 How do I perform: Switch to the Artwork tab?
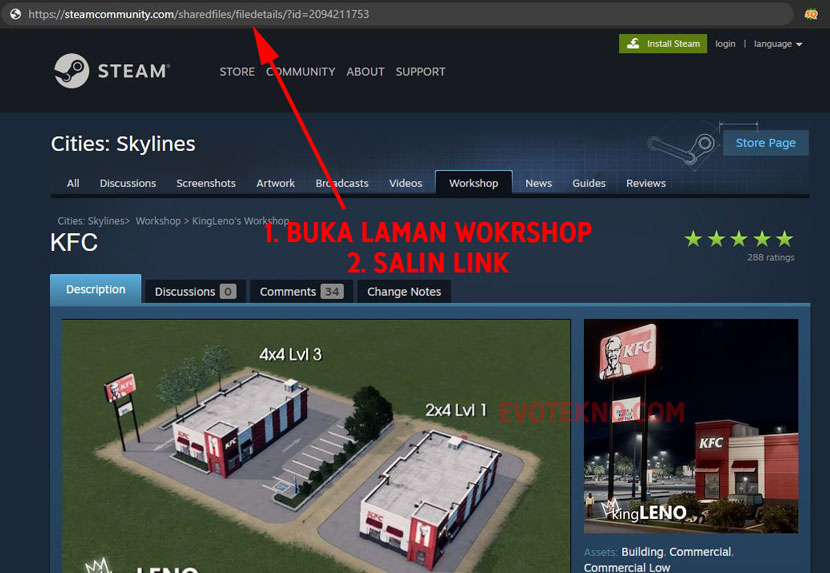[x=275, y=183]
